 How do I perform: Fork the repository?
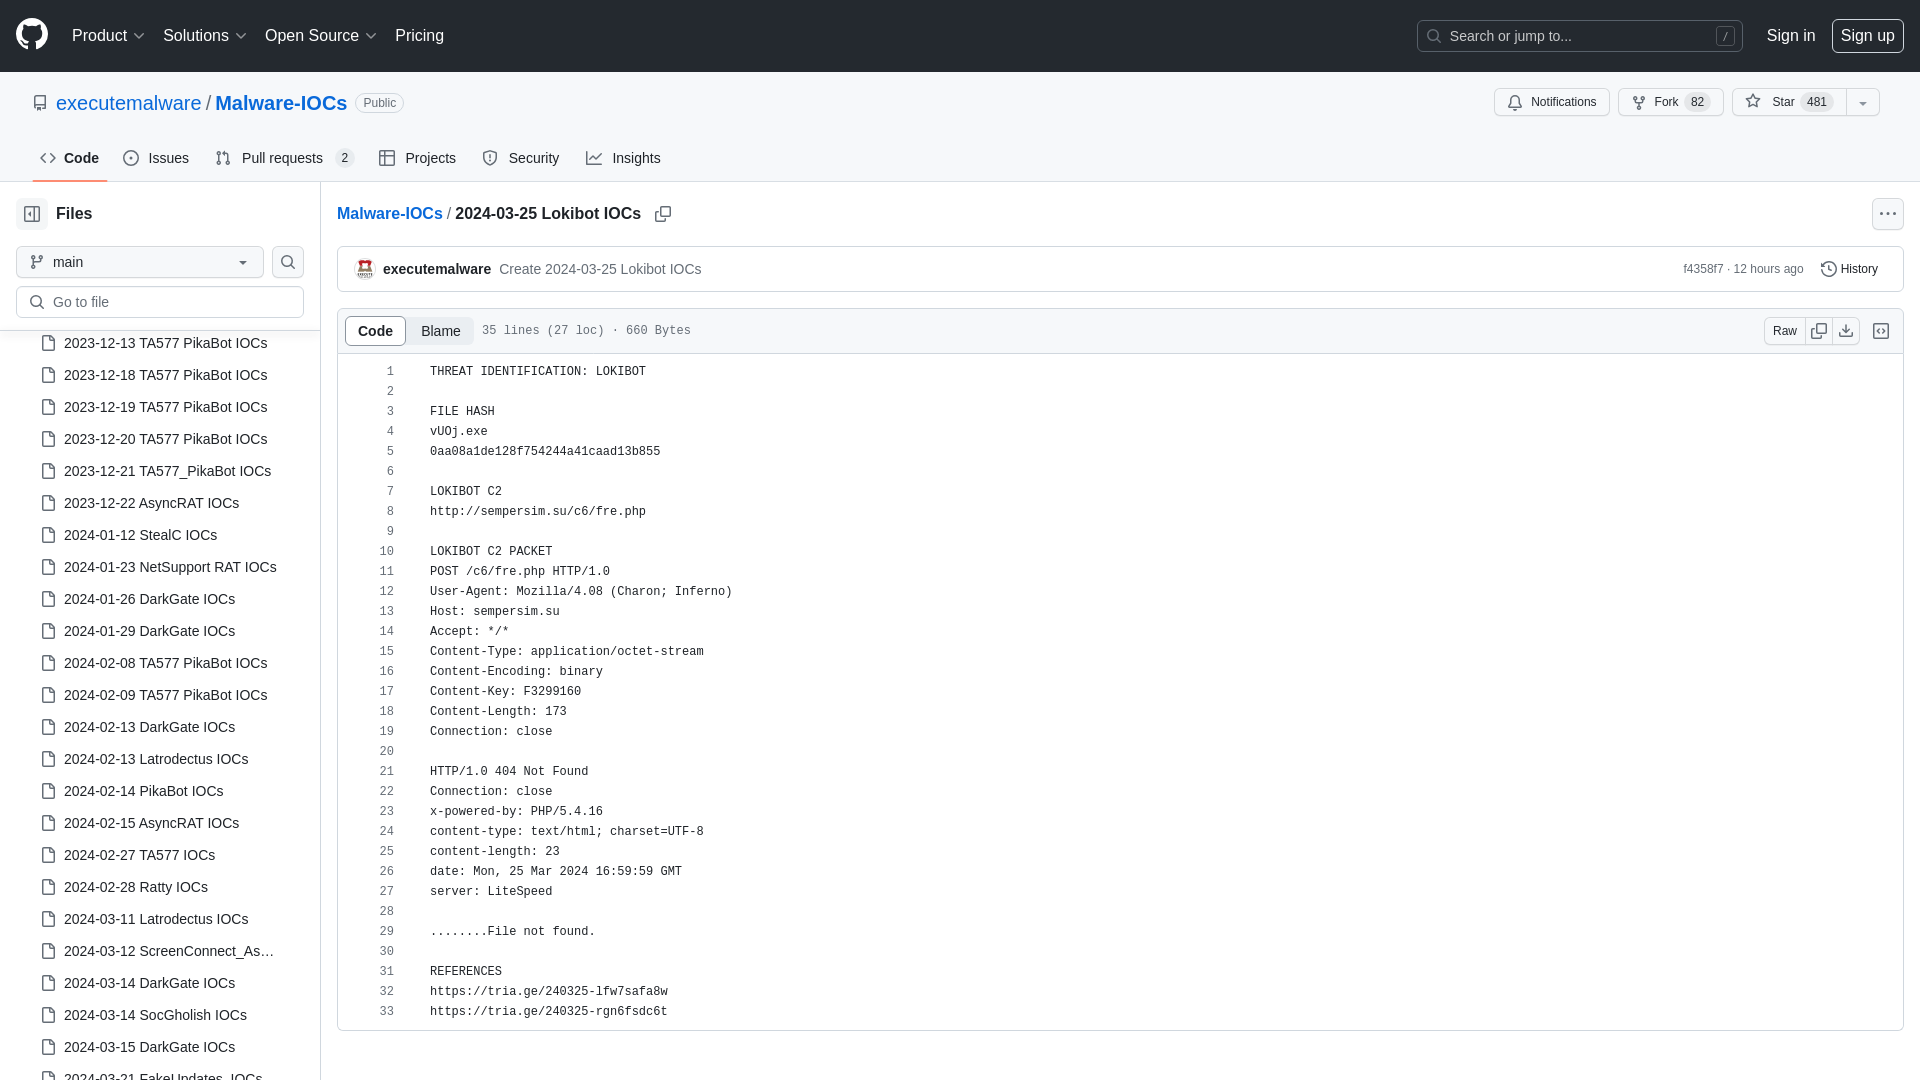pos(1670,102)
